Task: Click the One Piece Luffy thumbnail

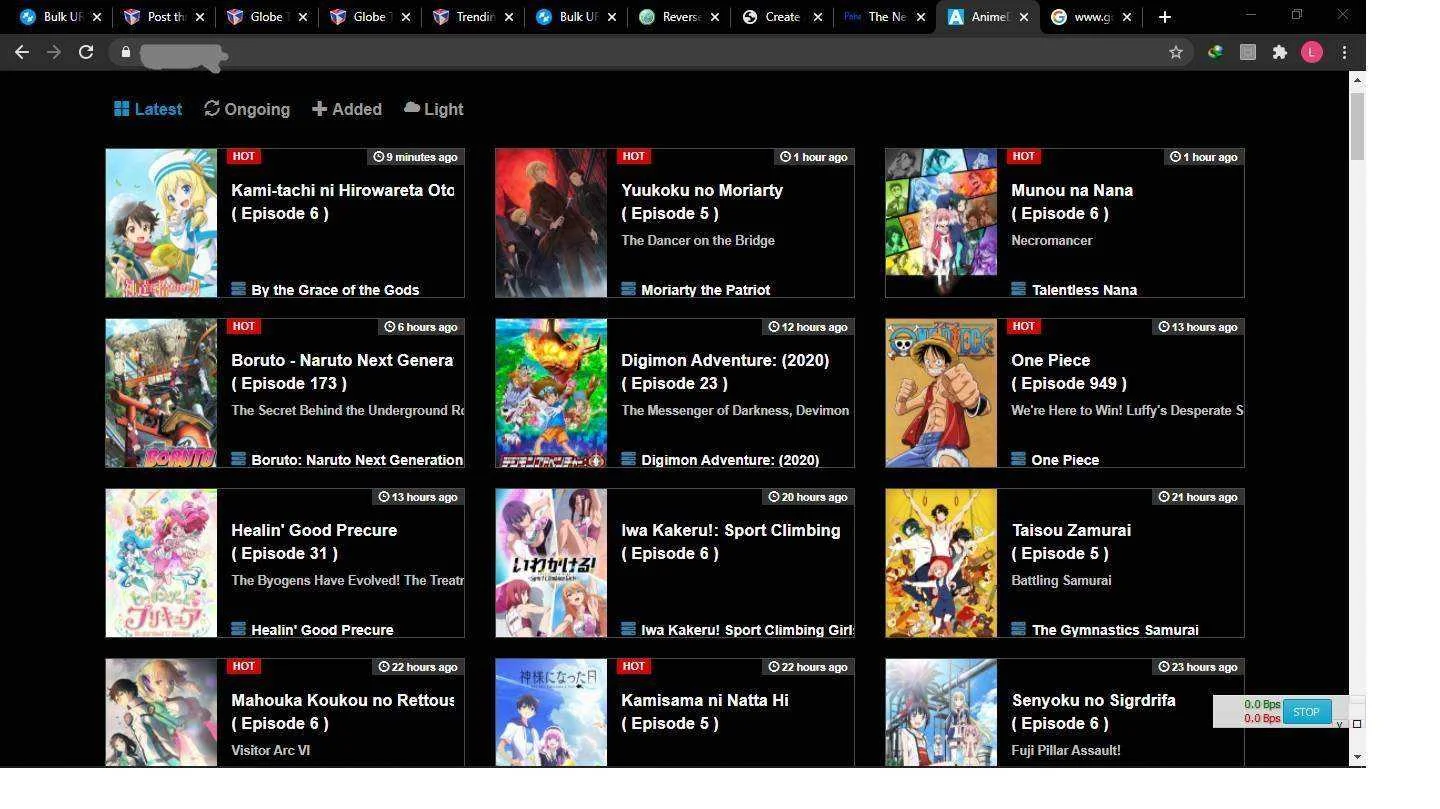Action: pyautogui.click(x=941, y=393)
